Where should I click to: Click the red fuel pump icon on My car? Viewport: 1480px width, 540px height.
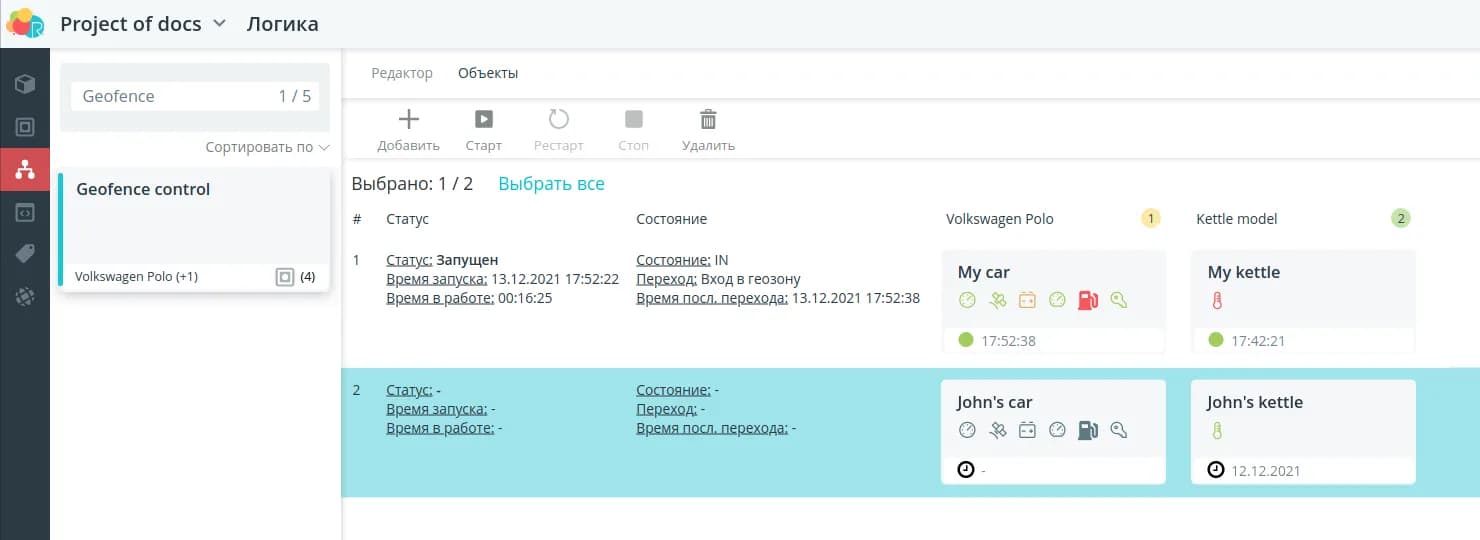pos(1088,300)
